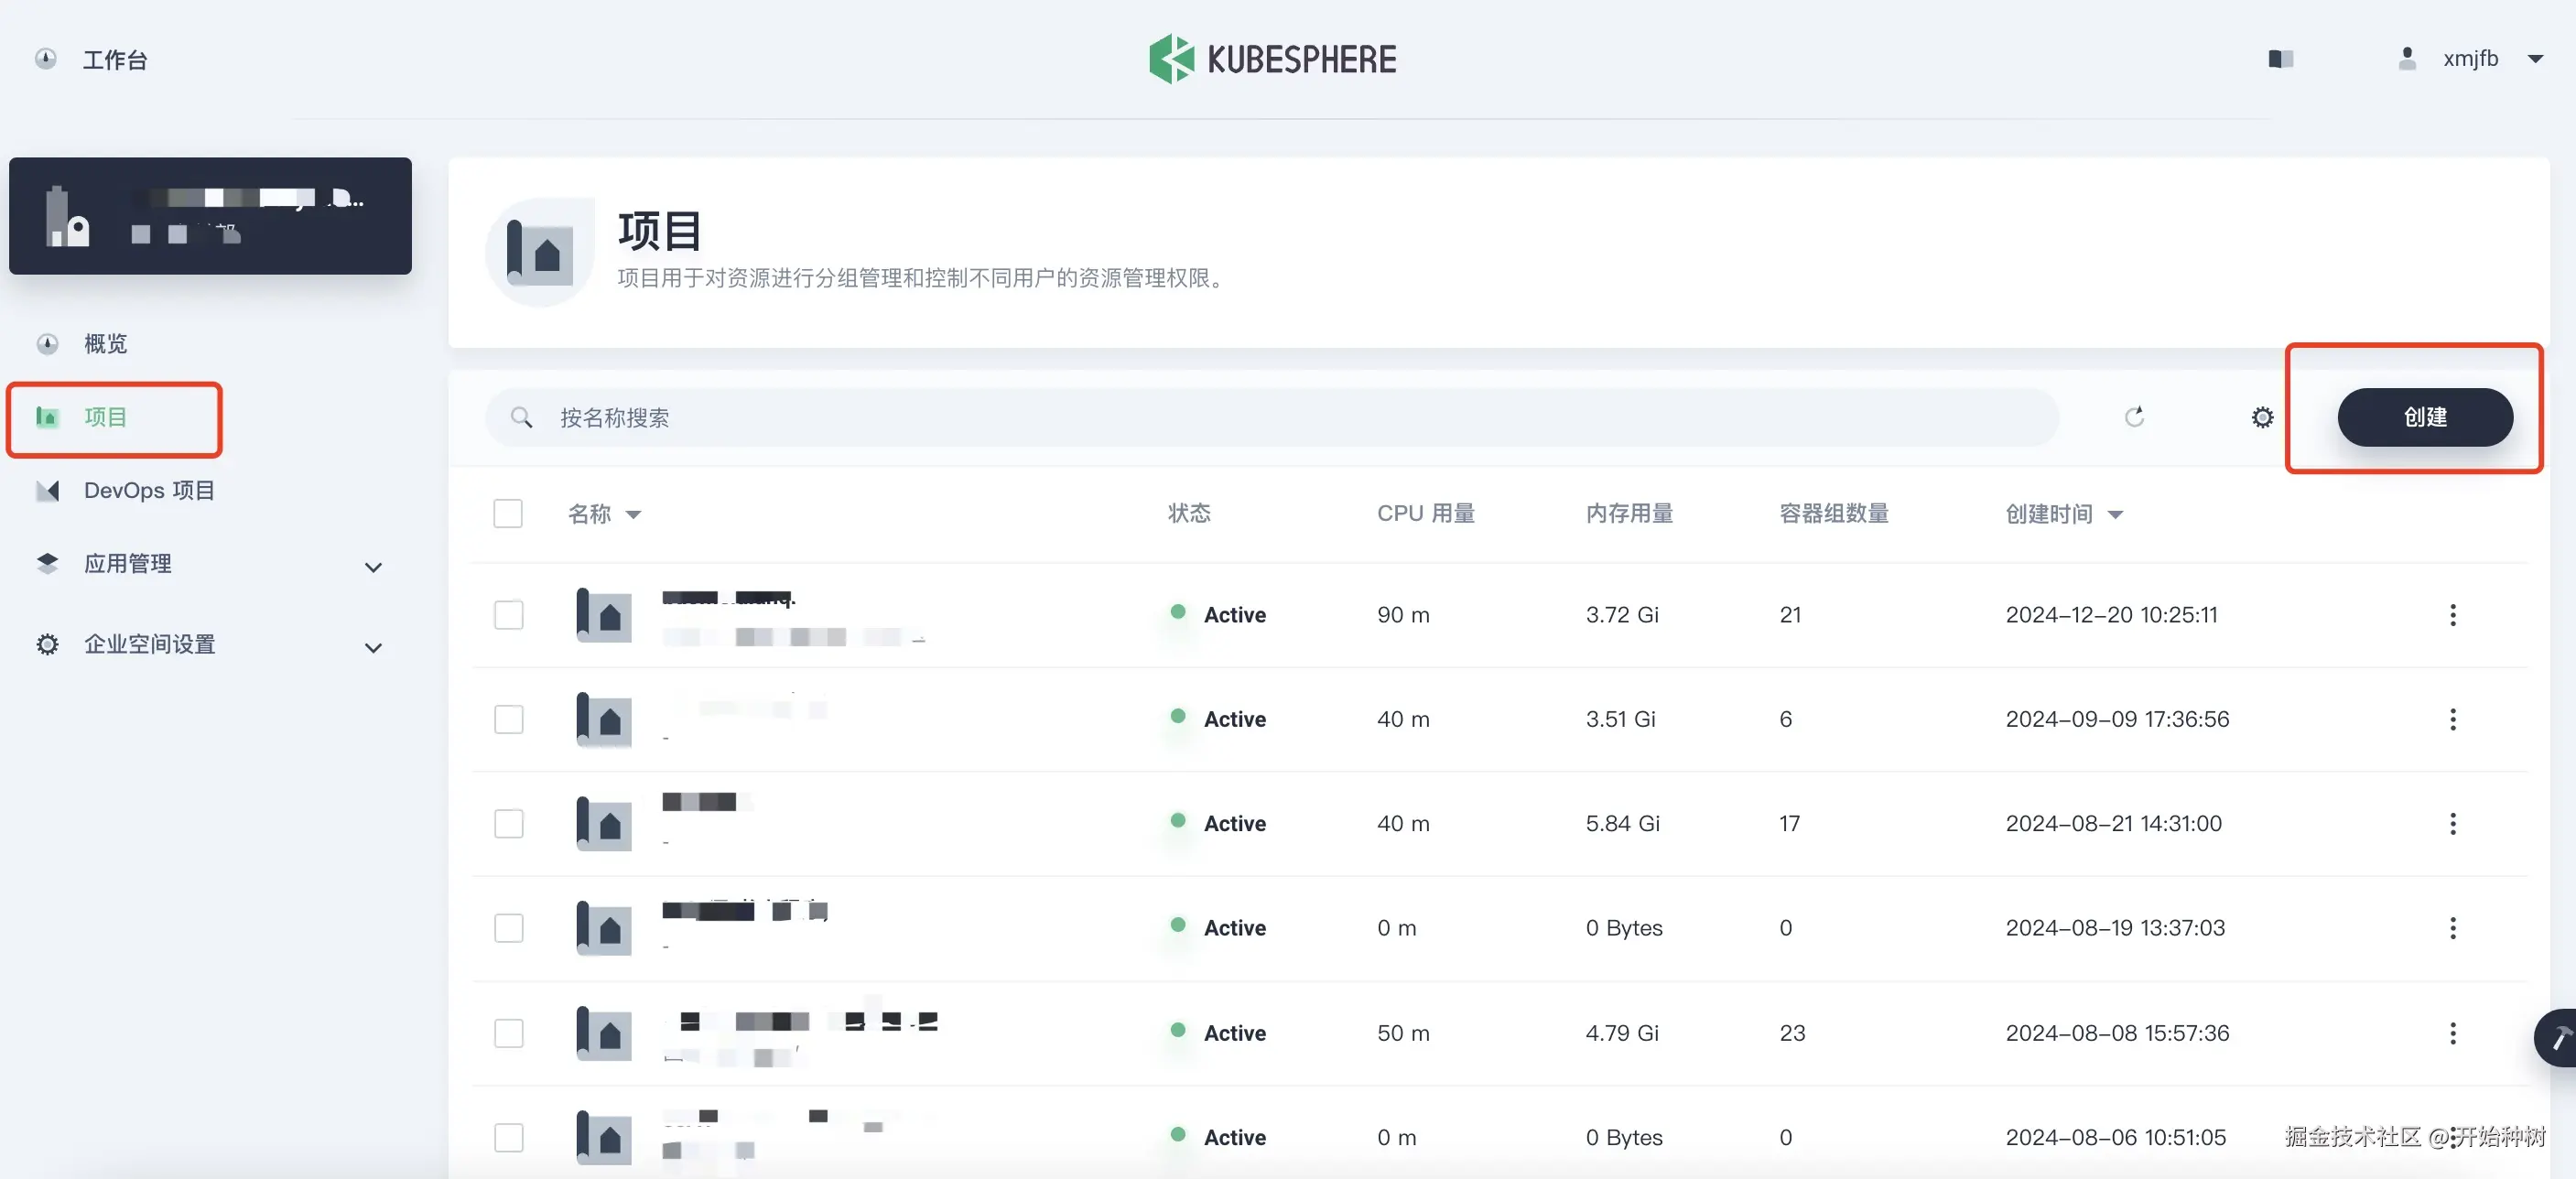Sort by 创建时间 column arrow

click(2115, 515)
